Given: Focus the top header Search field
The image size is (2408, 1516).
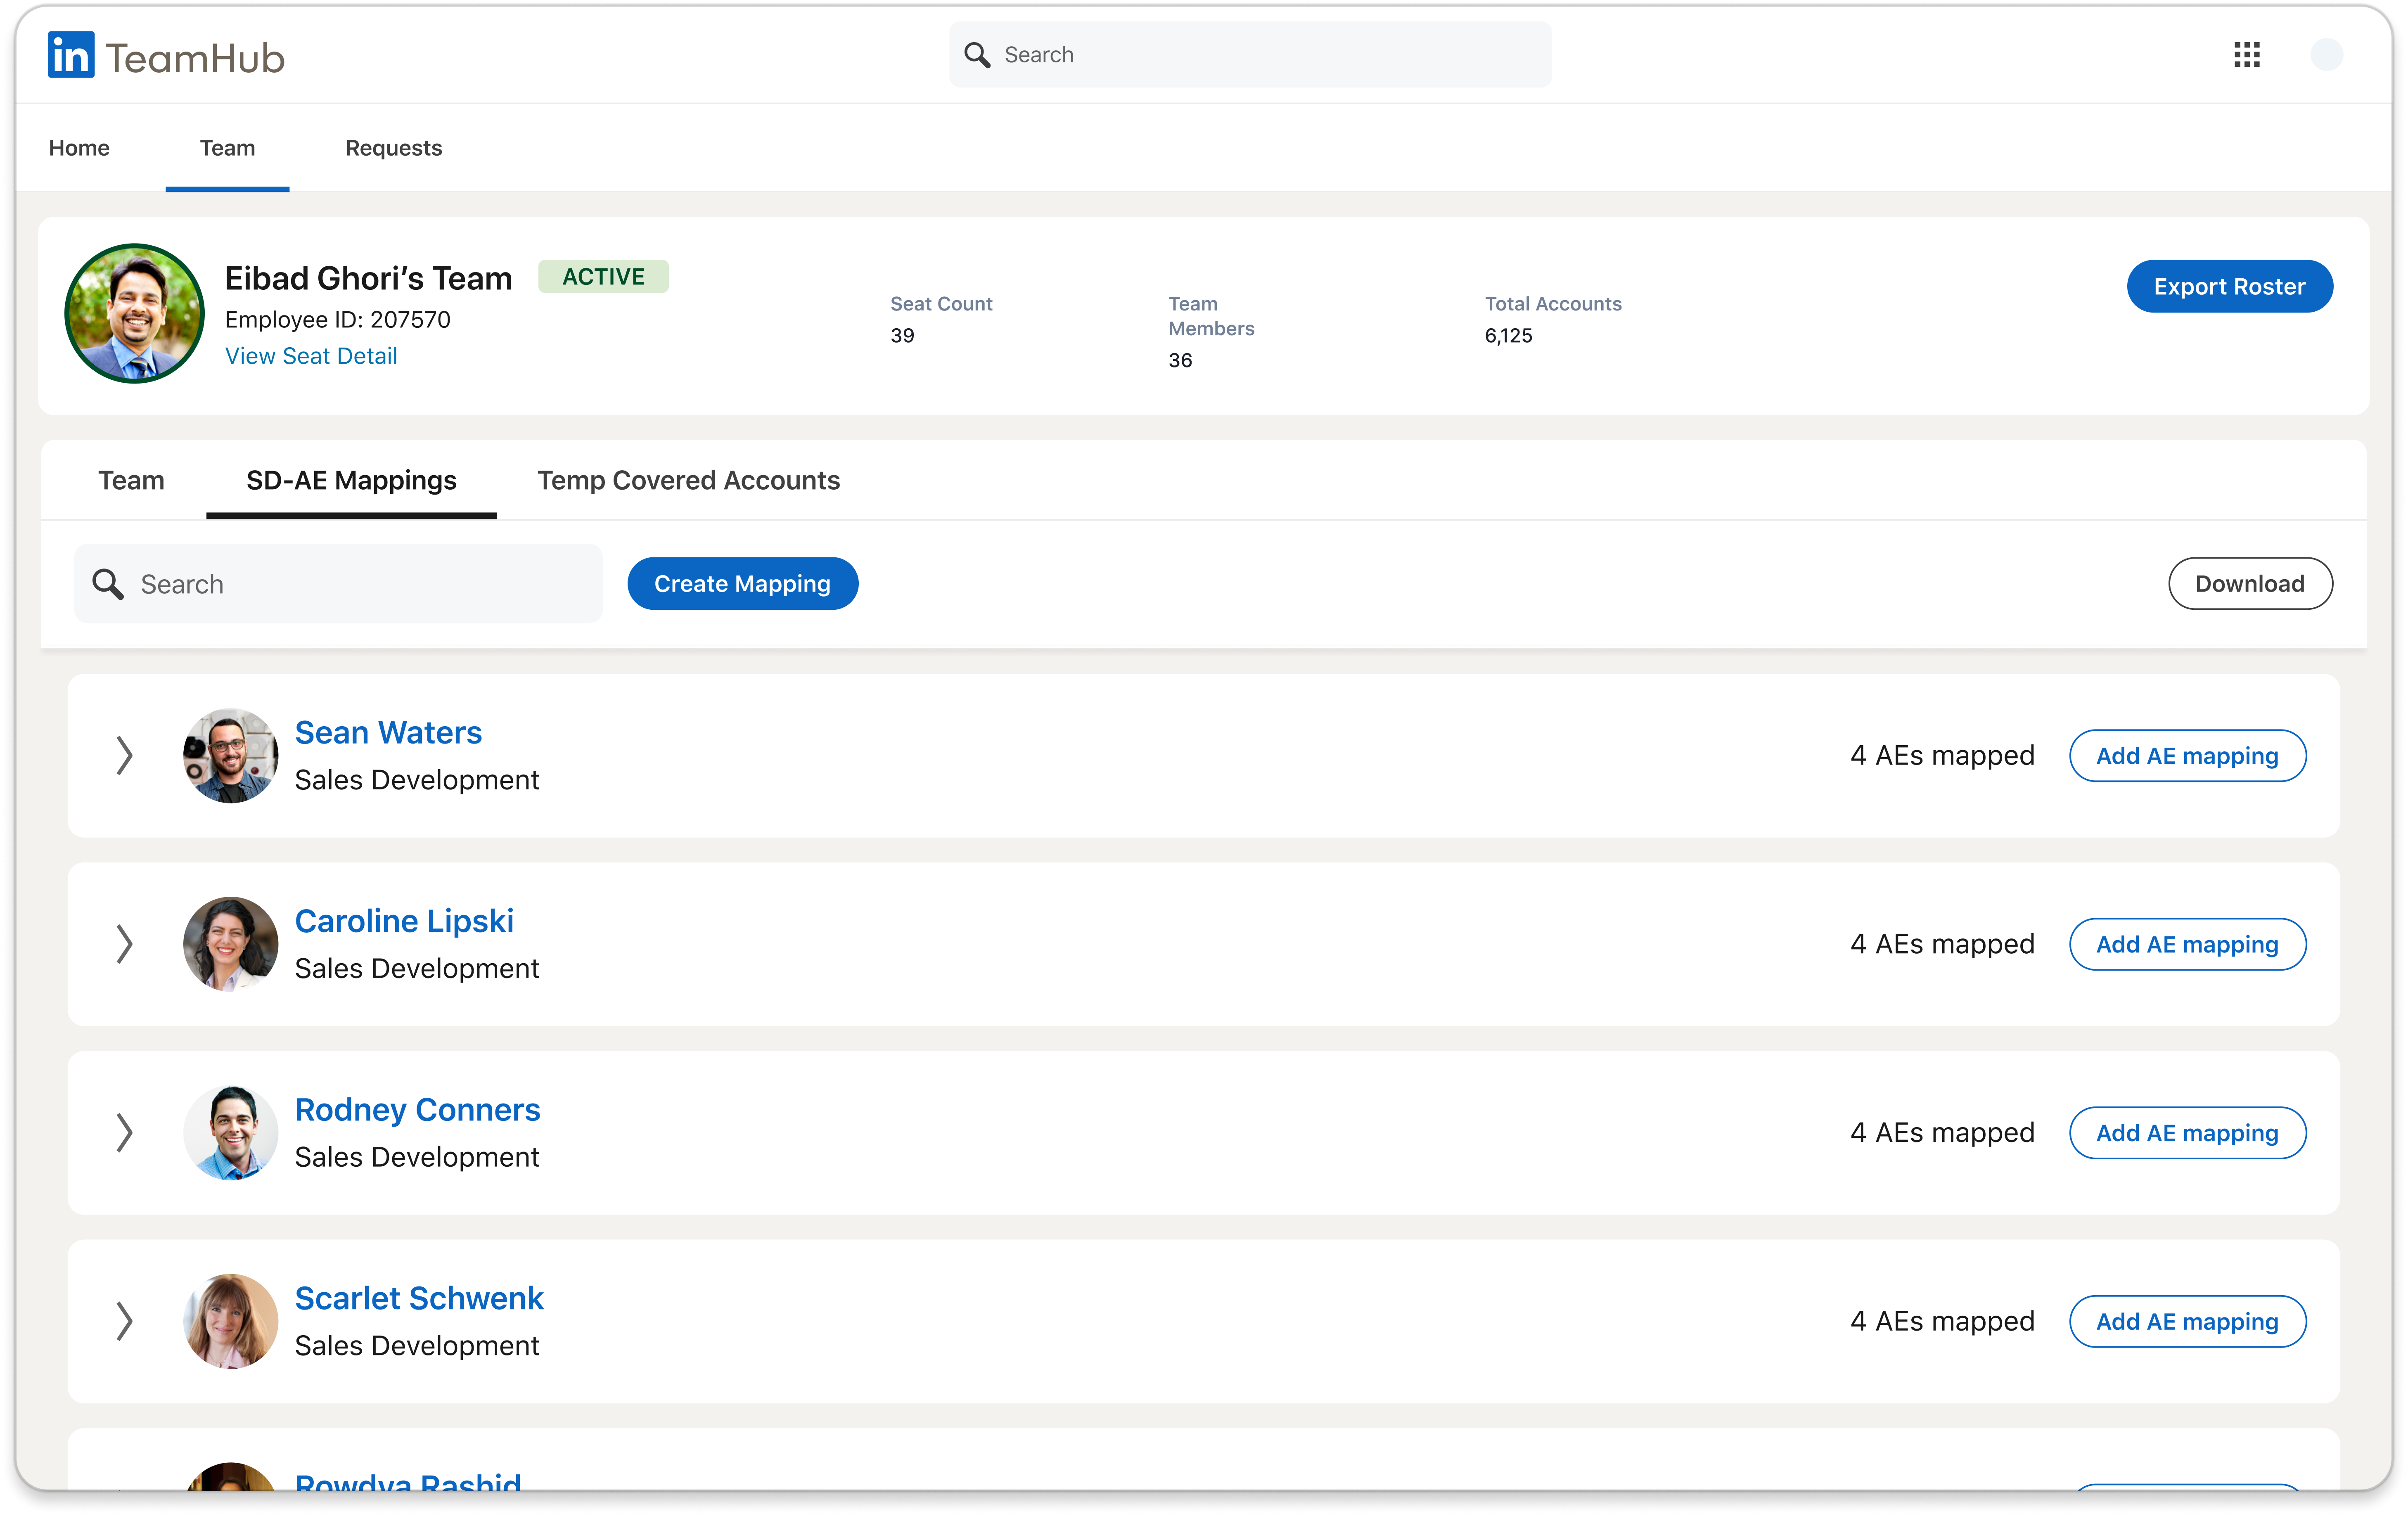Looking at the screenshot, I should click(1250, 55).
